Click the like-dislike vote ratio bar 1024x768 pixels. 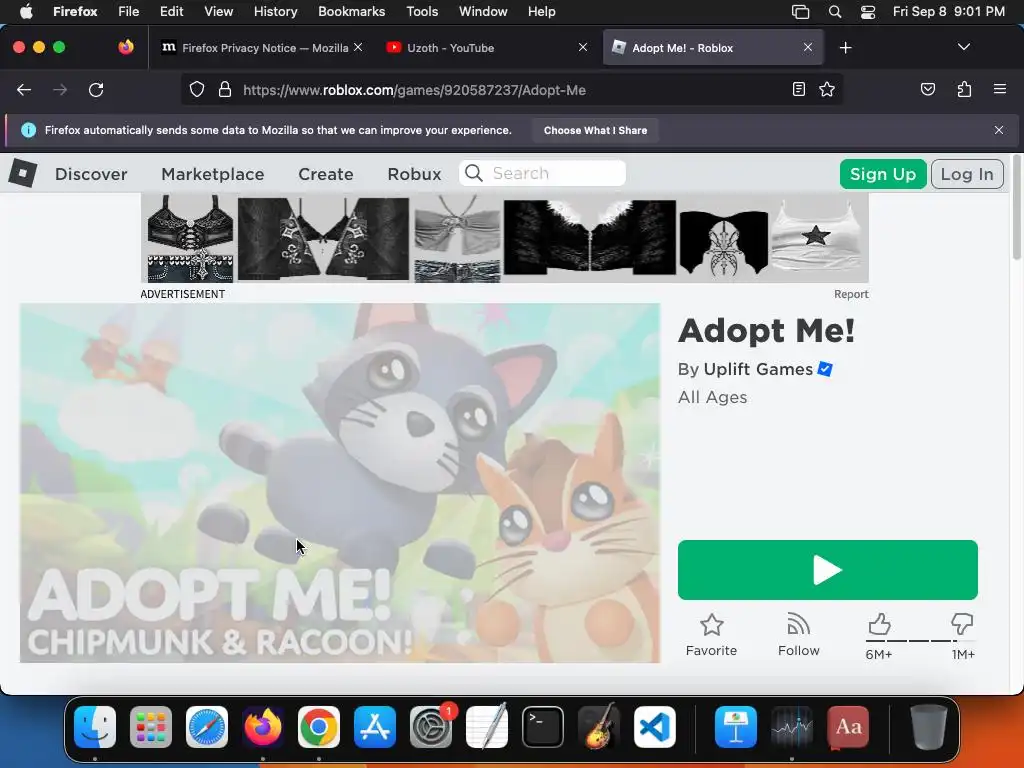click(x=920, y=641)
